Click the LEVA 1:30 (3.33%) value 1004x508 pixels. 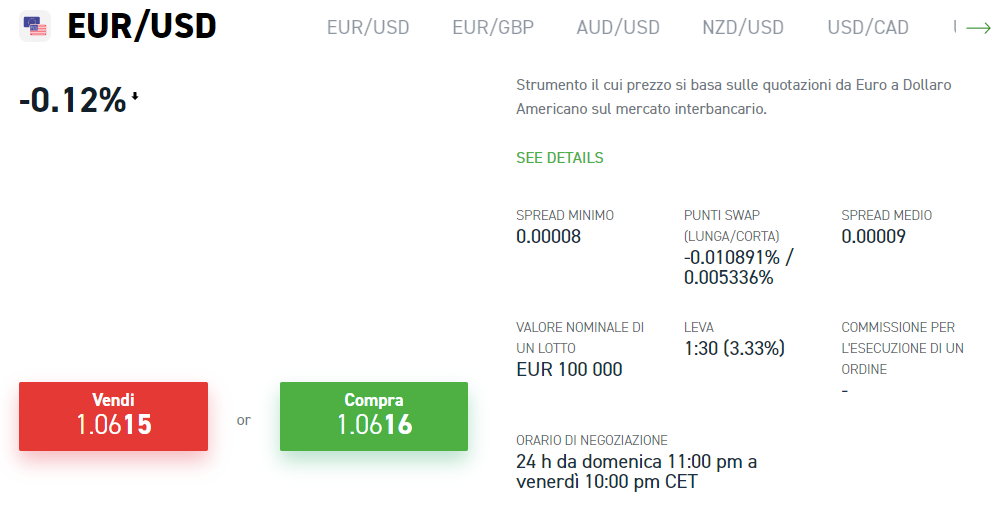734,348
